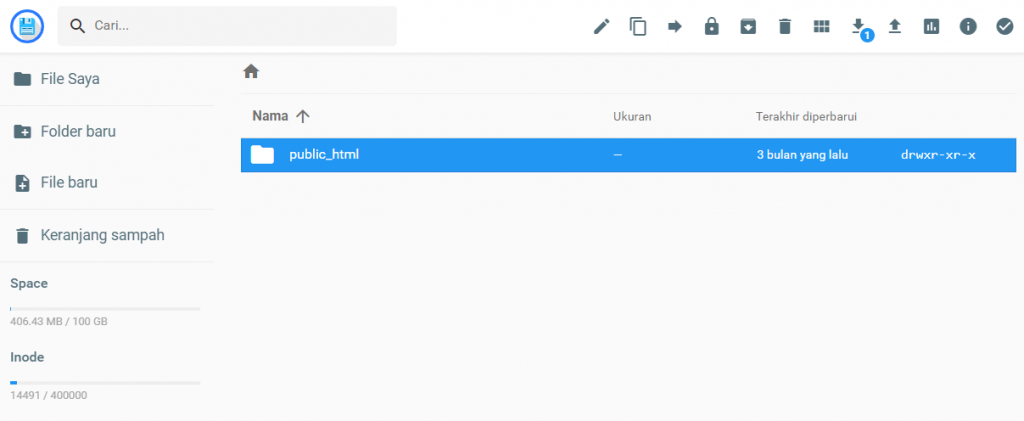
Task: Sort by the Nama column header
Action: click(281, 116)
